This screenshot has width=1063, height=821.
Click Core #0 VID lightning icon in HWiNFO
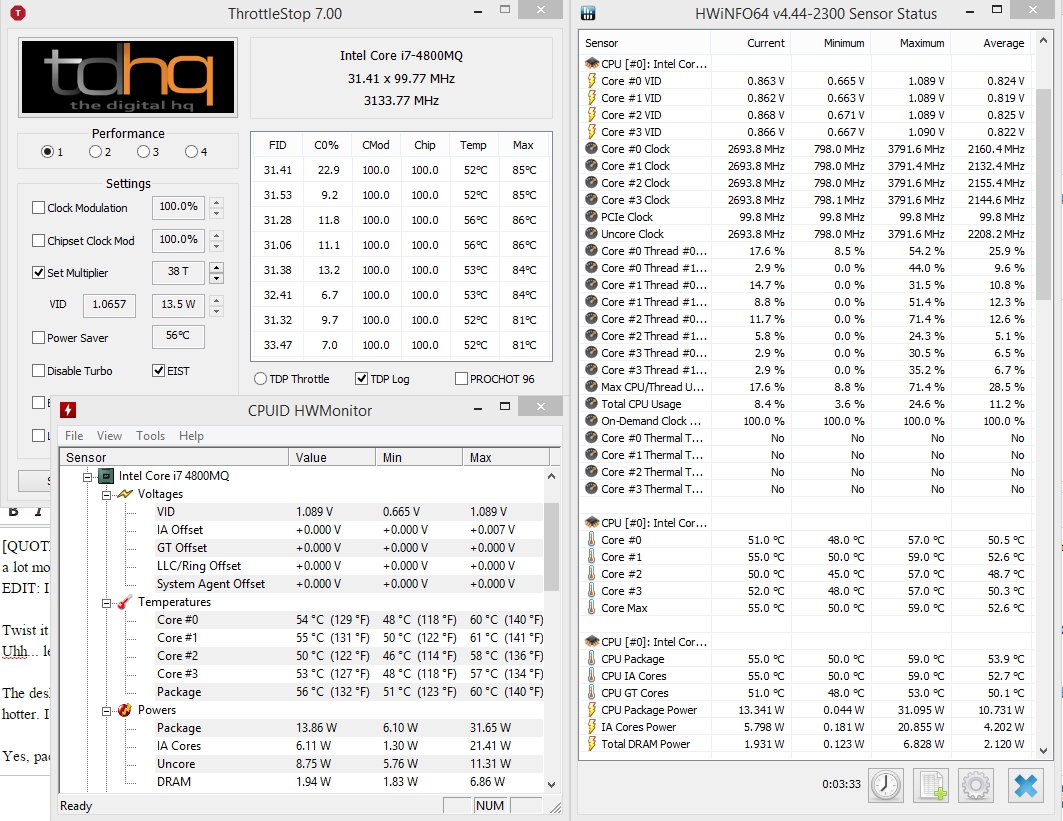coord(591,81)
